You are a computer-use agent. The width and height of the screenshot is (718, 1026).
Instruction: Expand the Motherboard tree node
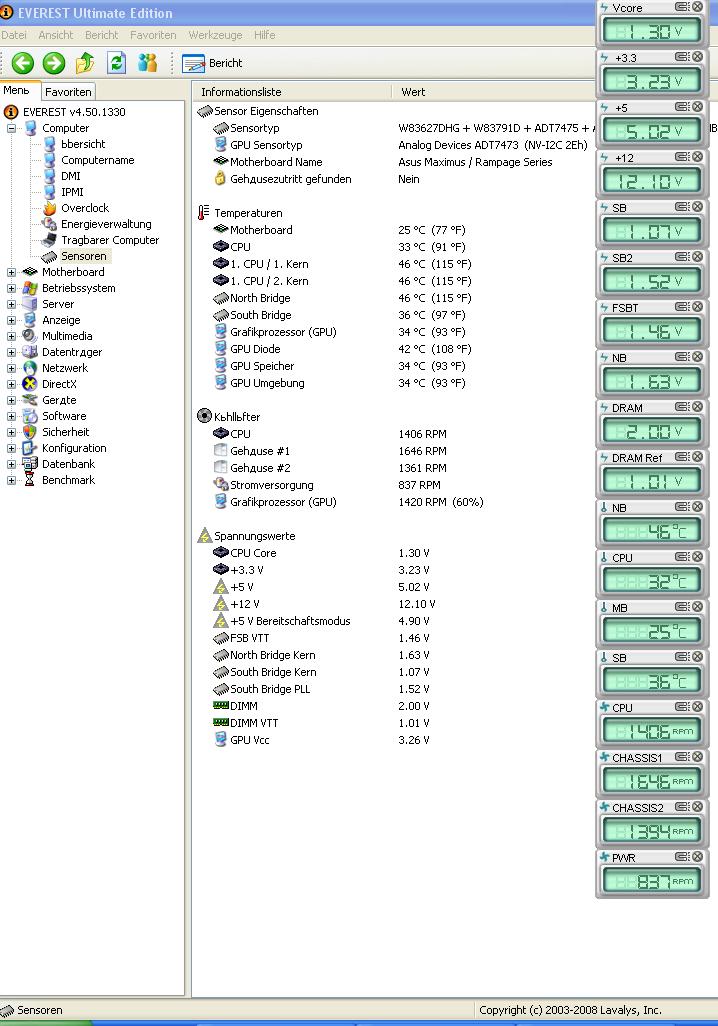click(11, 272)
